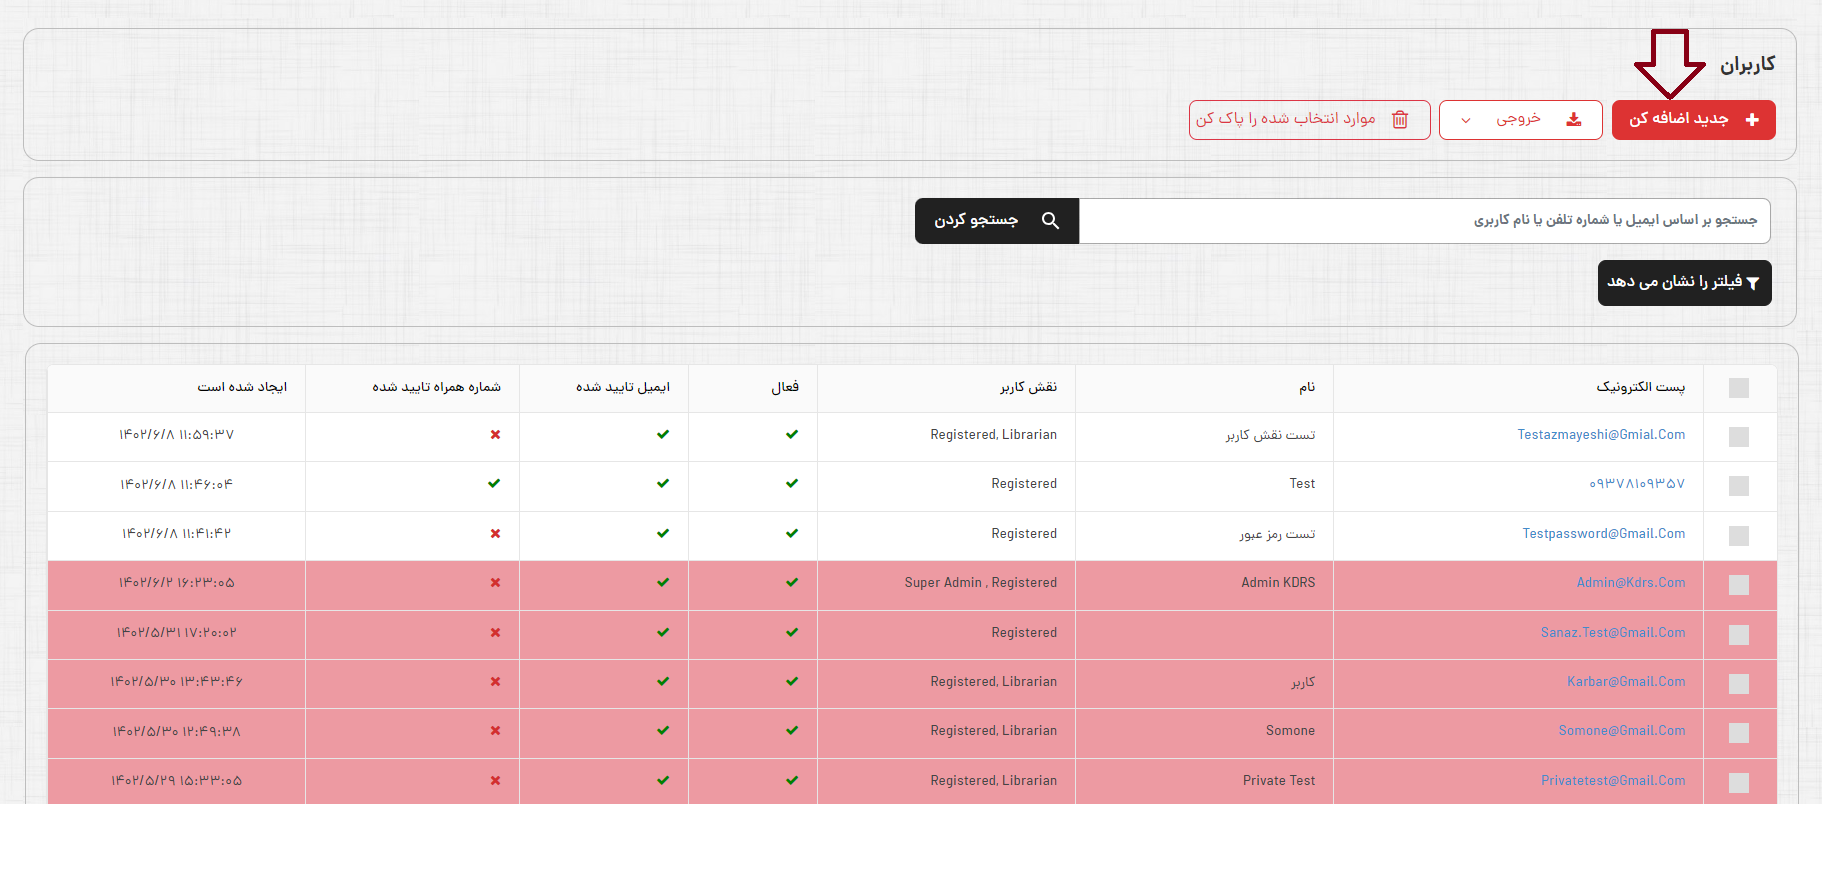The height and width of the screenshot is (884, 1822).
Task: Open the Sanaz.Test@Gmail.Com user link
Action: point(1612,633)
